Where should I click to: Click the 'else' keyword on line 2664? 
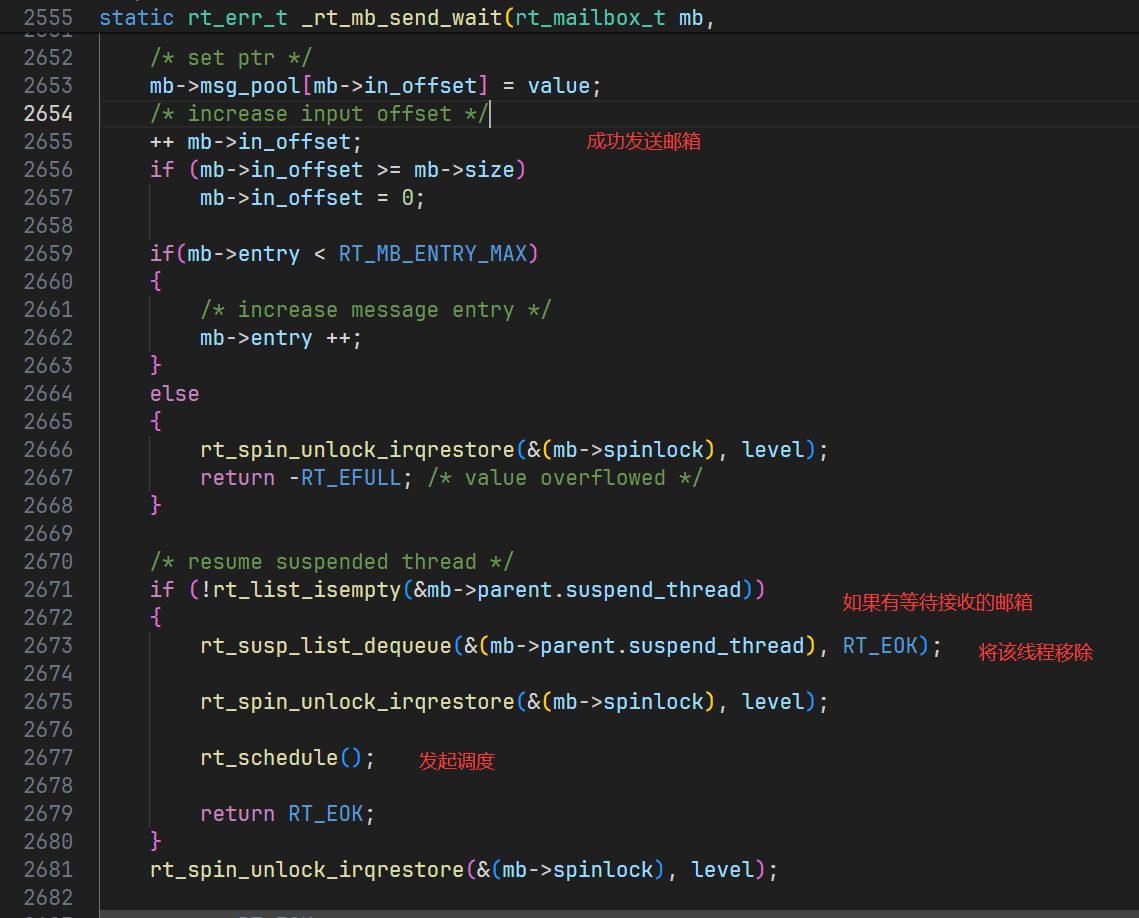(174, 394)
